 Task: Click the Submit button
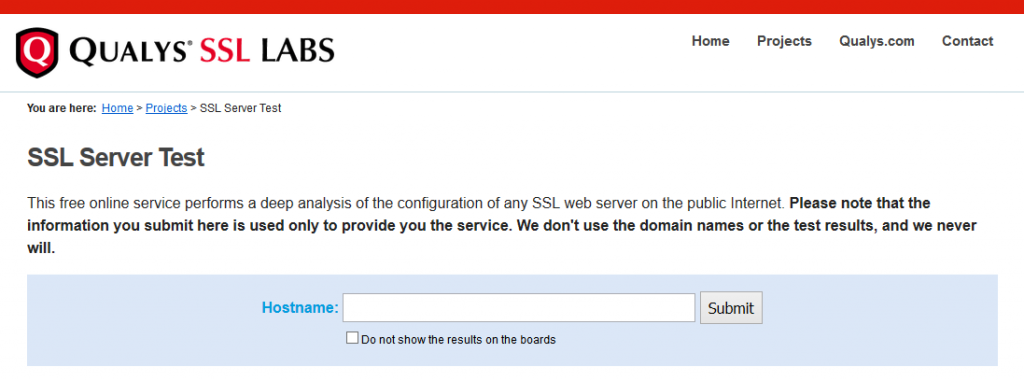(x=731, y=308)
